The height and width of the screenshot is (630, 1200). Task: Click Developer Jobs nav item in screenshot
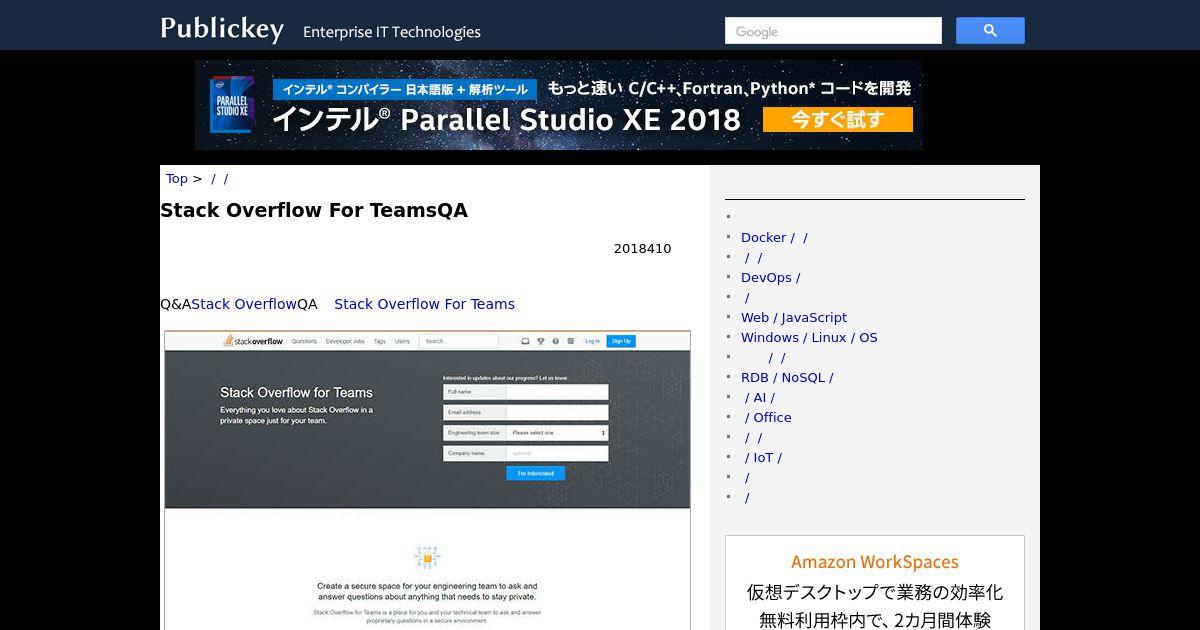click(345, 341)
